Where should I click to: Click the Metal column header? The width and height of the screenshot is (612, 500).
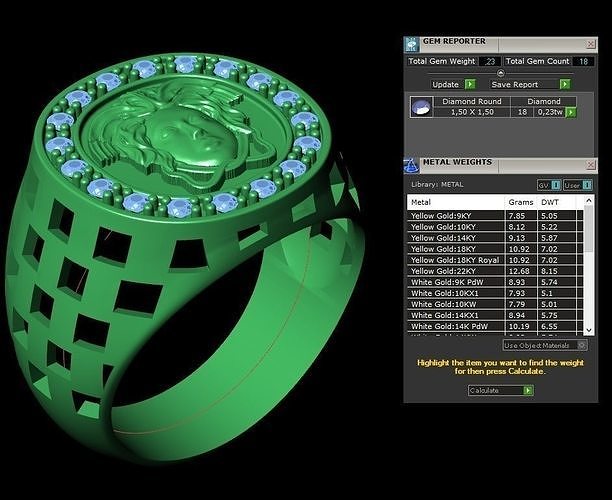(456, 202)
